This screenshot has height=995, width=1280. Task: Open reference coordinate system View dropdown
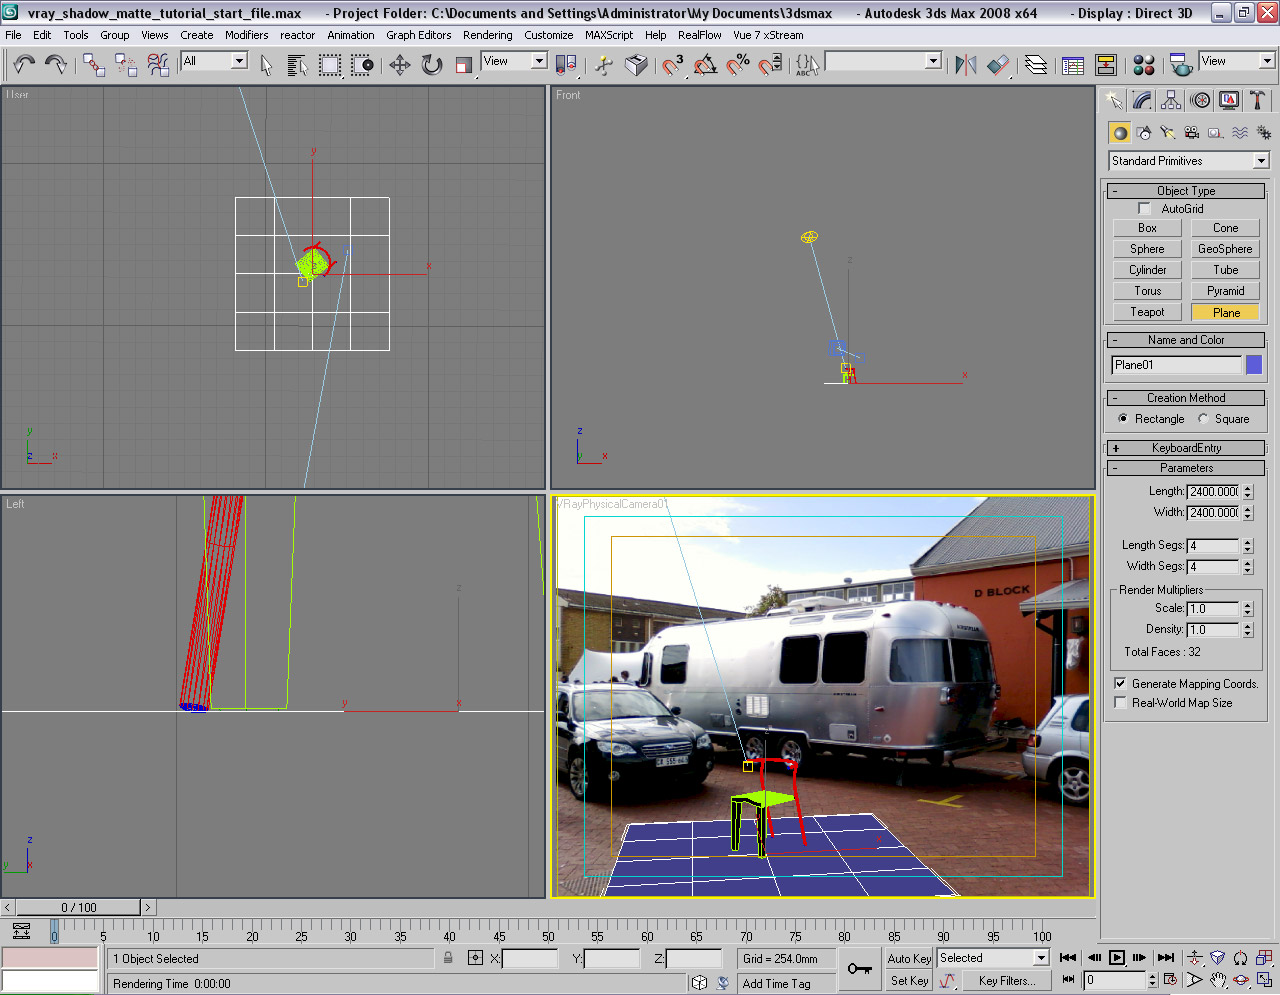[514, 61]
